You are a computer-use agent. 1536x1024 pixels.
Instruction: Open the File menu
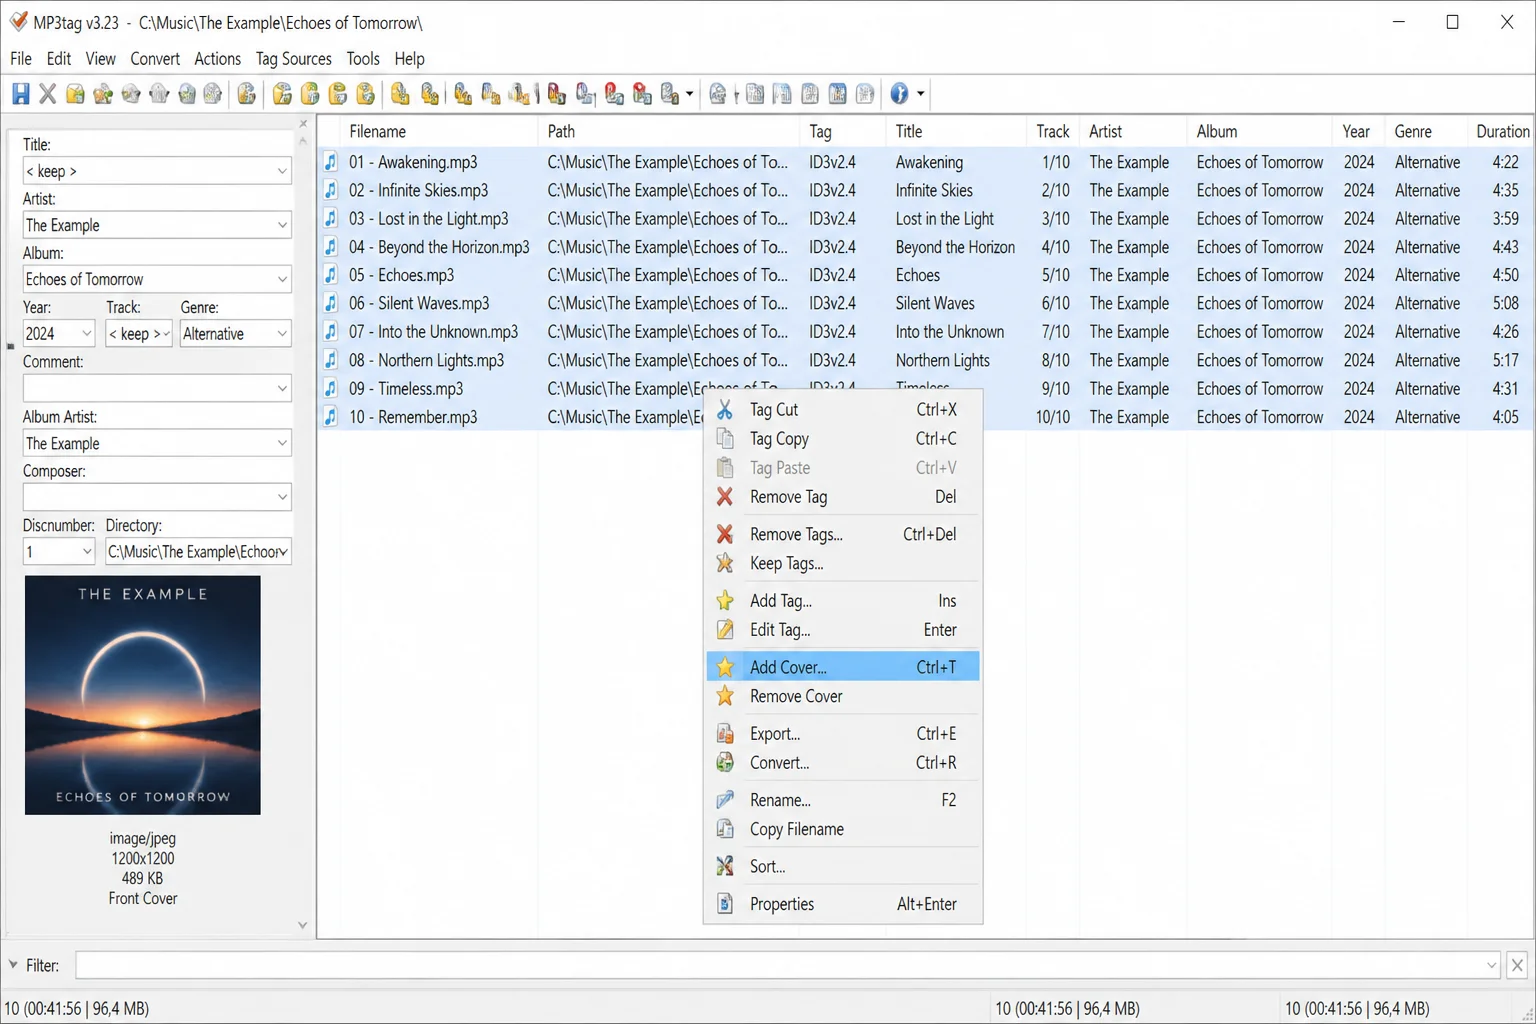(21, 59)
